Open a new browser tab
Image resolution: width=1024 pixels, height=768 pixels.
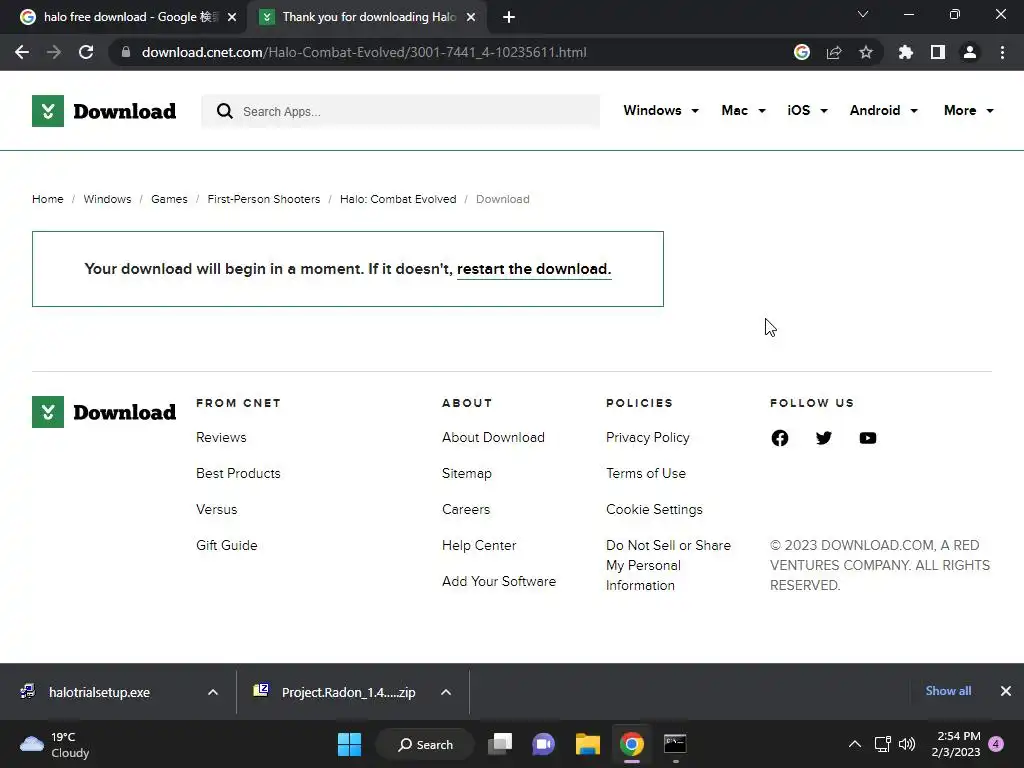509,17
